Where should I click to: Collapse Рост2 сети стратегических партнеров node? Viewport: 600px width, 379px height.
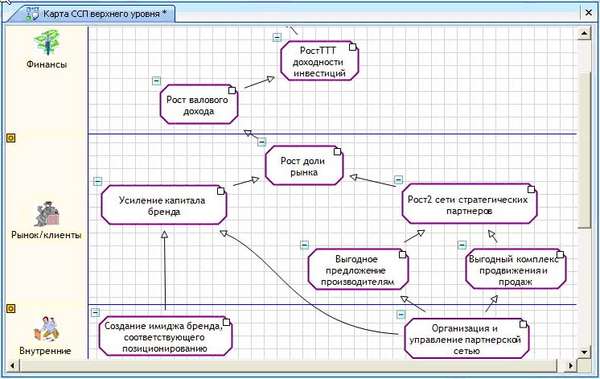tap(398, 180)
